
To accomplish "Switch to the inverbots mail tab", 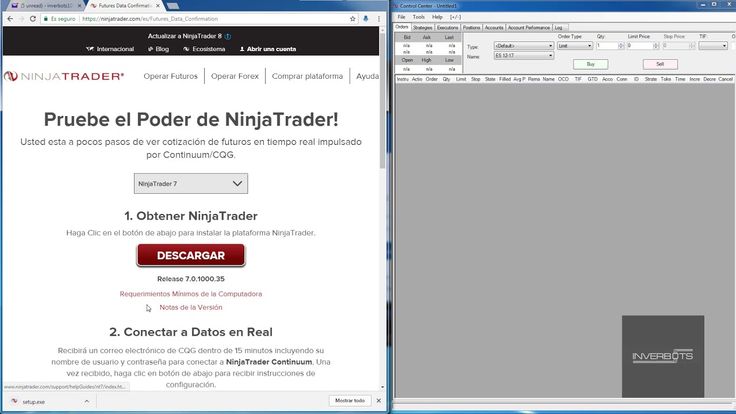I will pyautogui.click(x=45, y=6).
